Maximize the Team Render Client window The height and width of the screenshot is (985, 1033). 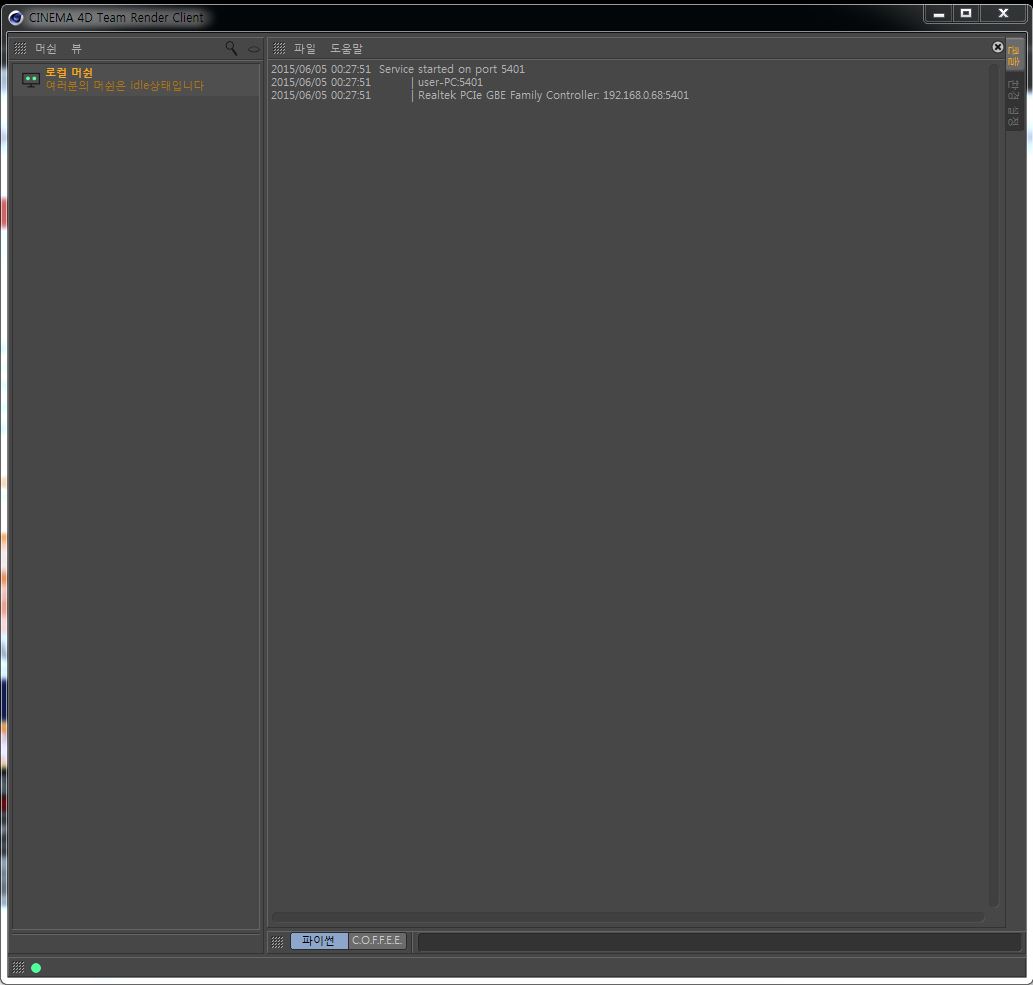[x=966, y=13]
